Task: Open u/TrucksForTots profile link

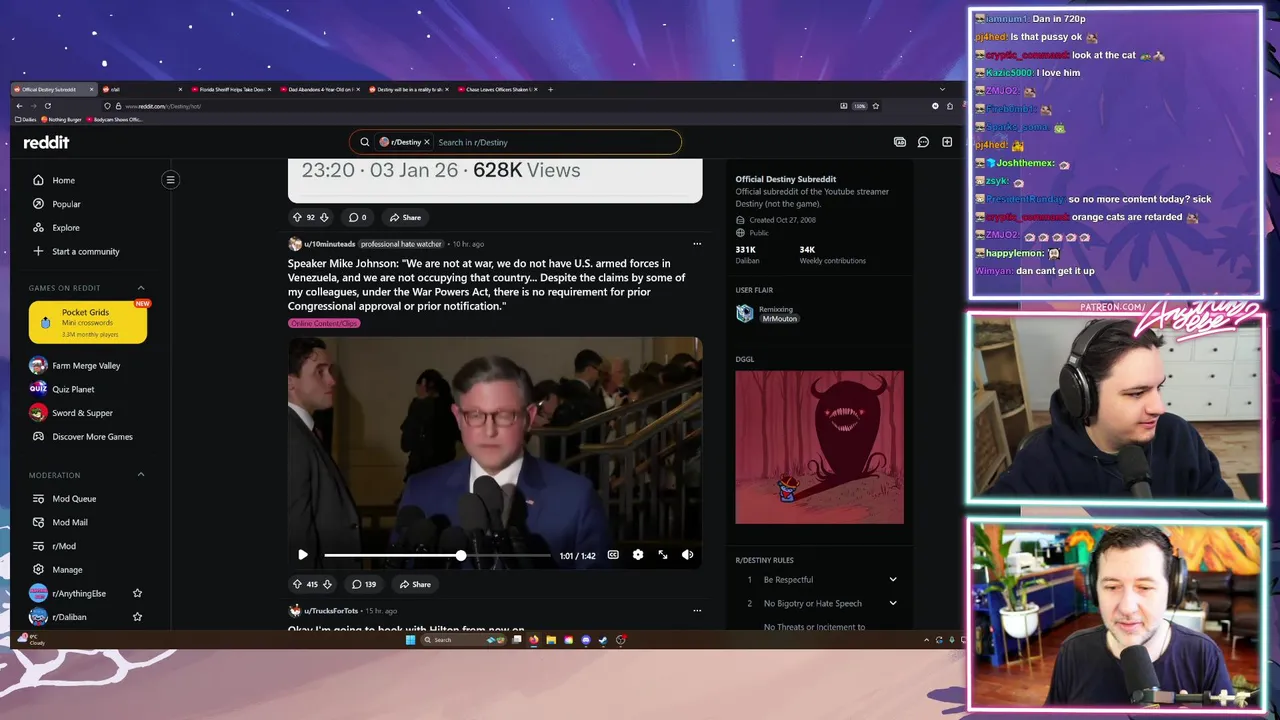Action: click(x=331, y=610)
